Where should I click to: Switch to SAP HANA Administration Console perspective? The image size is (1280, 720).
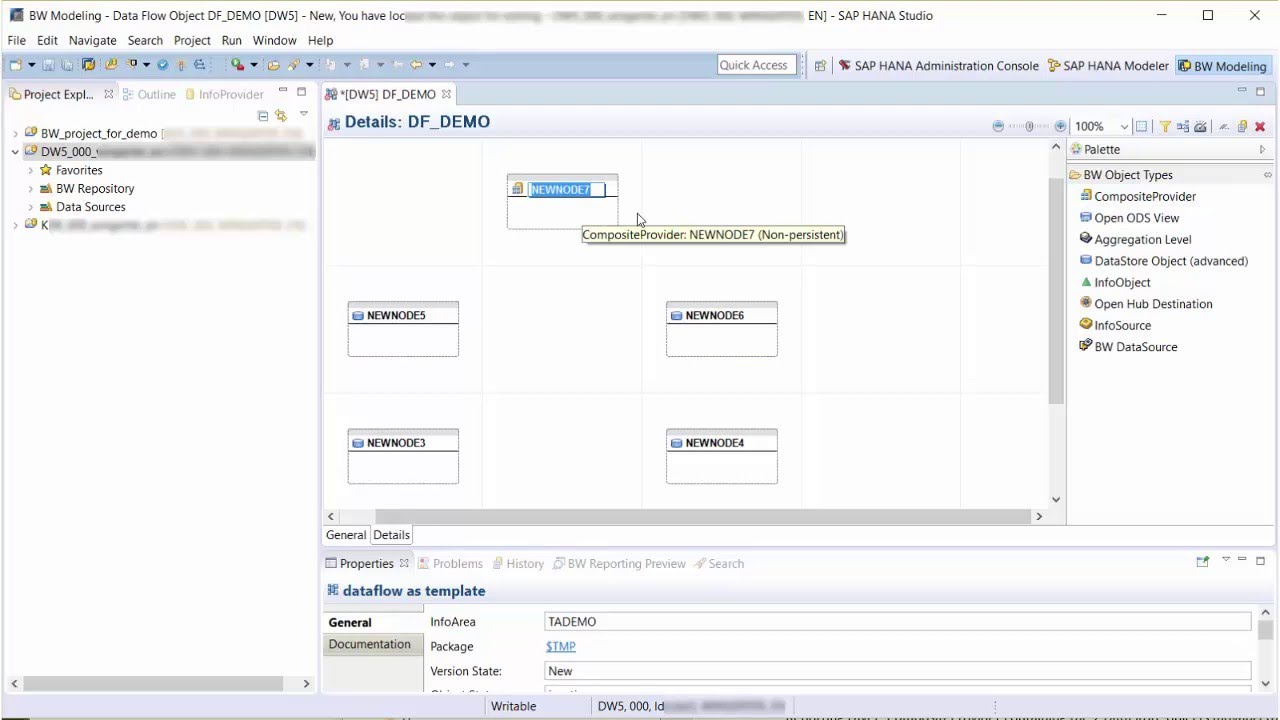pos(938,66)
